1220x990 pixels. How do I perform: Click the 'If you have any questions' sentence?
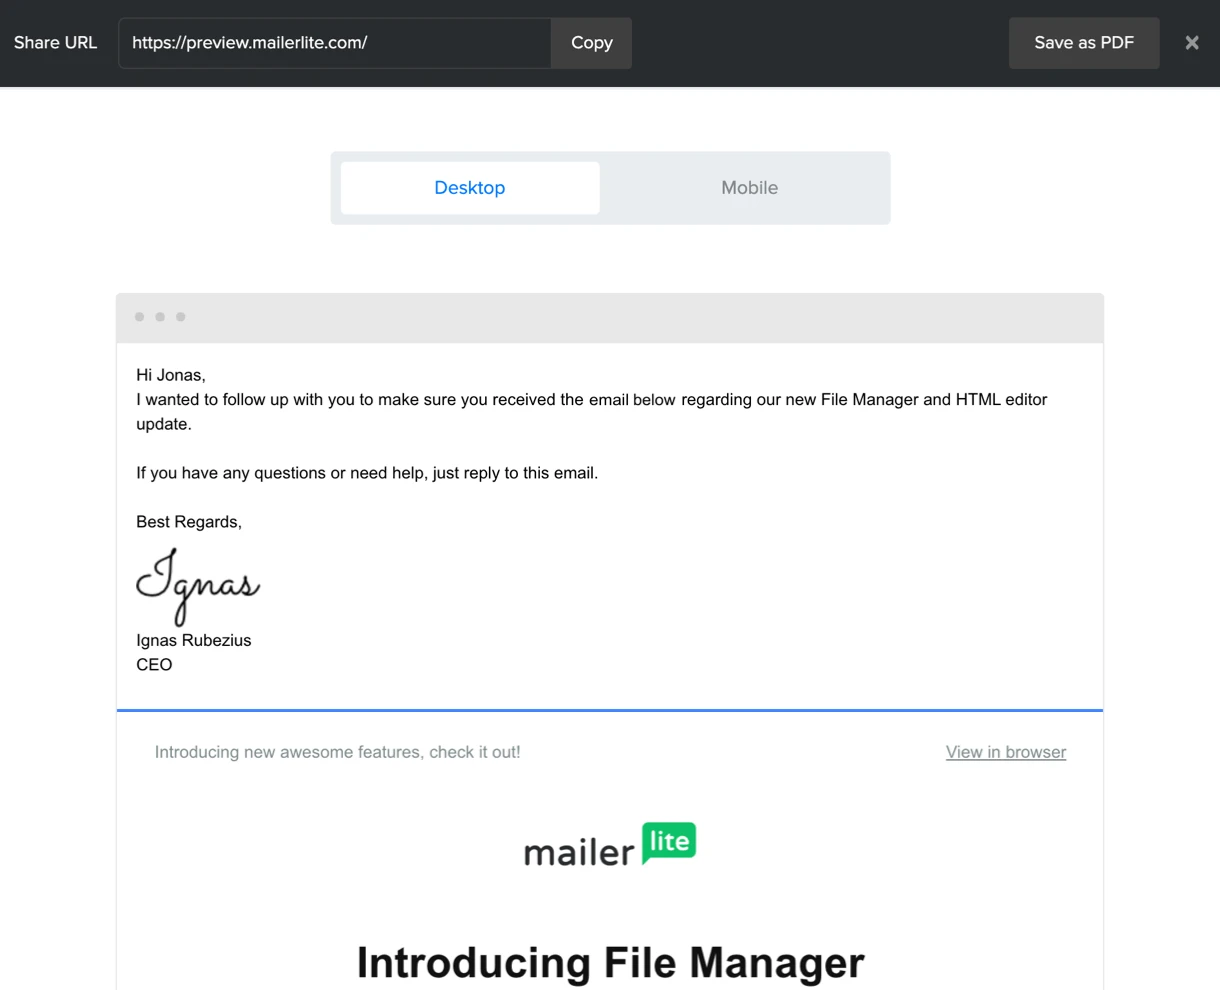[x=367, y=473]
